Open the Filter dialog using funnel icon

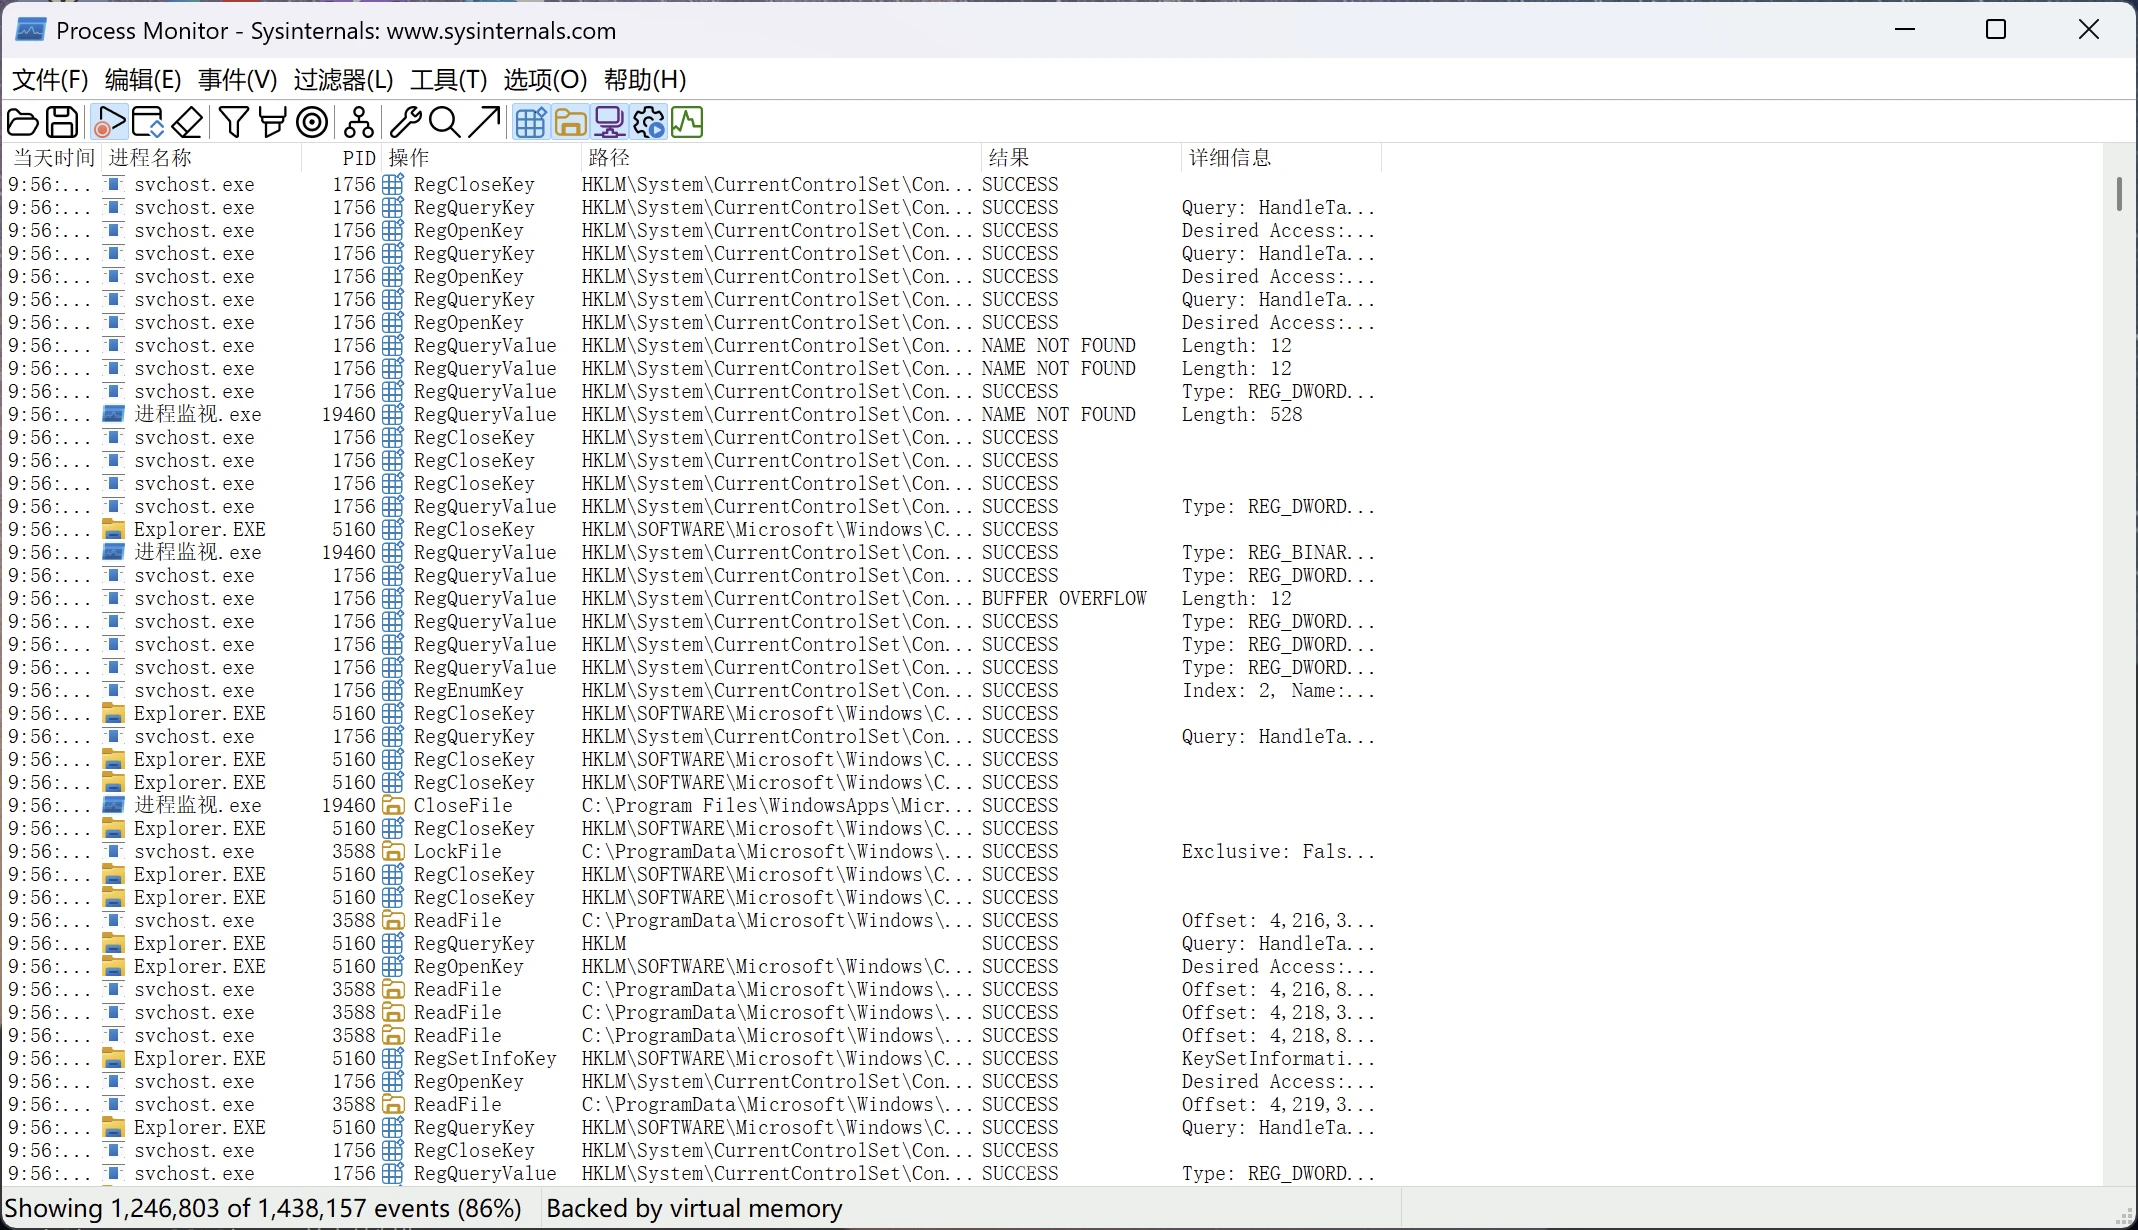[233, 122]
